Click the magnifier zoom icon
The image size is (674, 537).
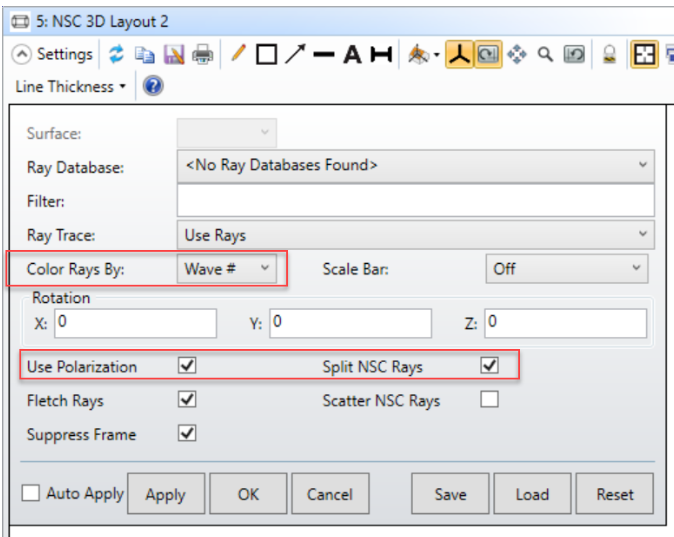pos(545,54)
